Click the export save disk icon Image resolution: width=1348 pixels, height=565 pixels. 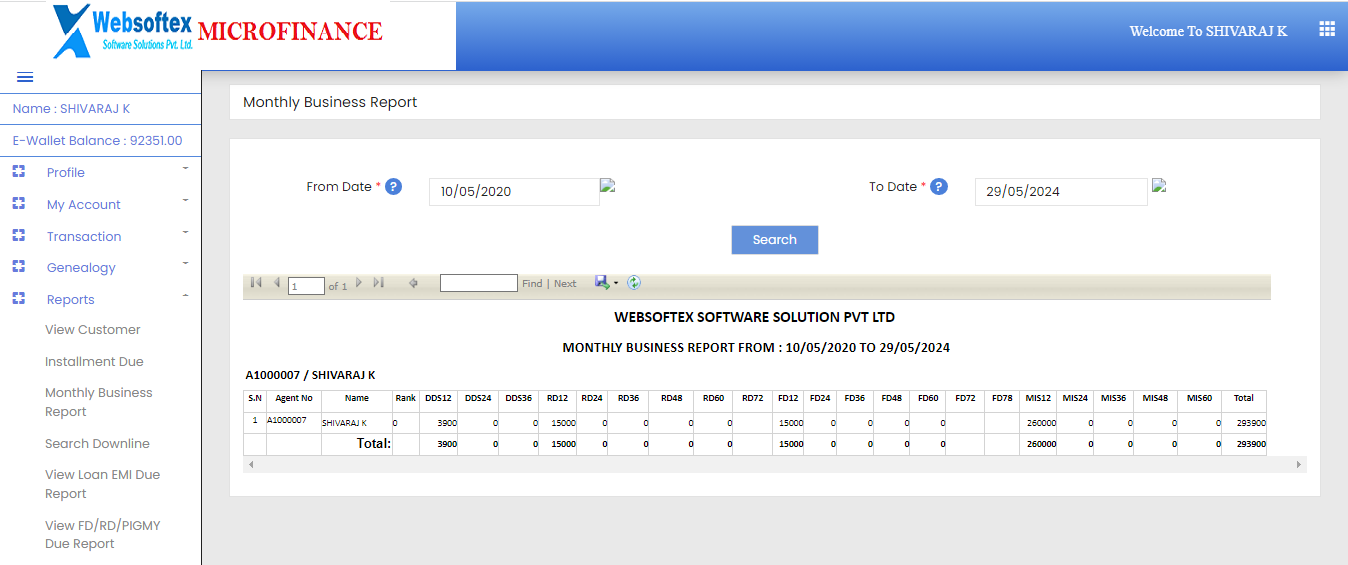click(602, 283)
